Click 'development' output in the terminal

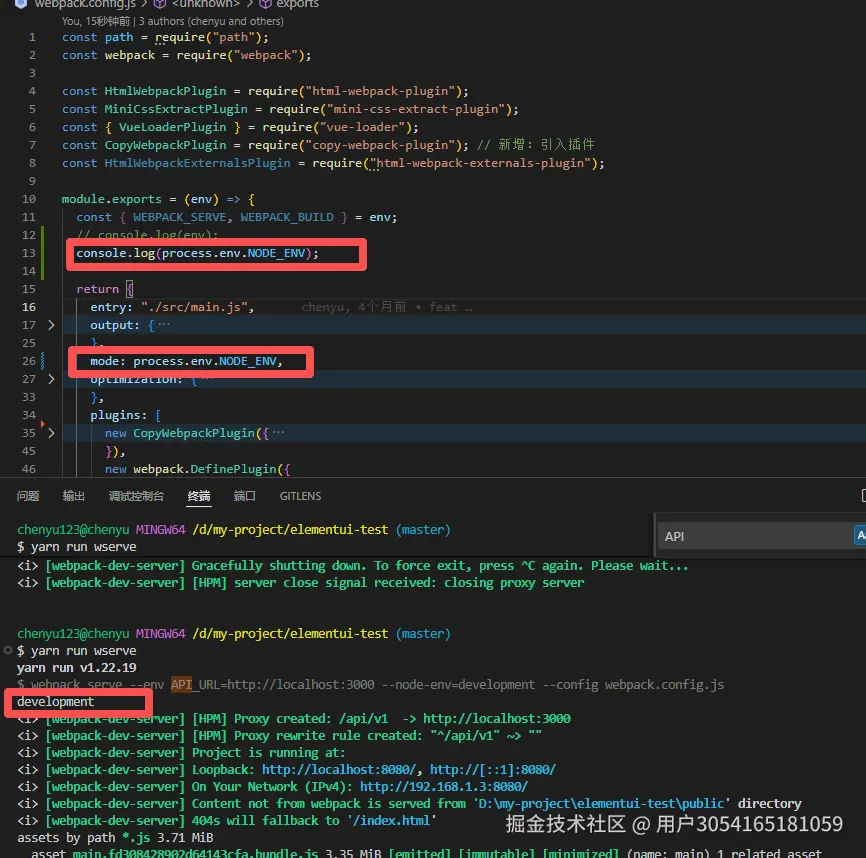(55, 701)
